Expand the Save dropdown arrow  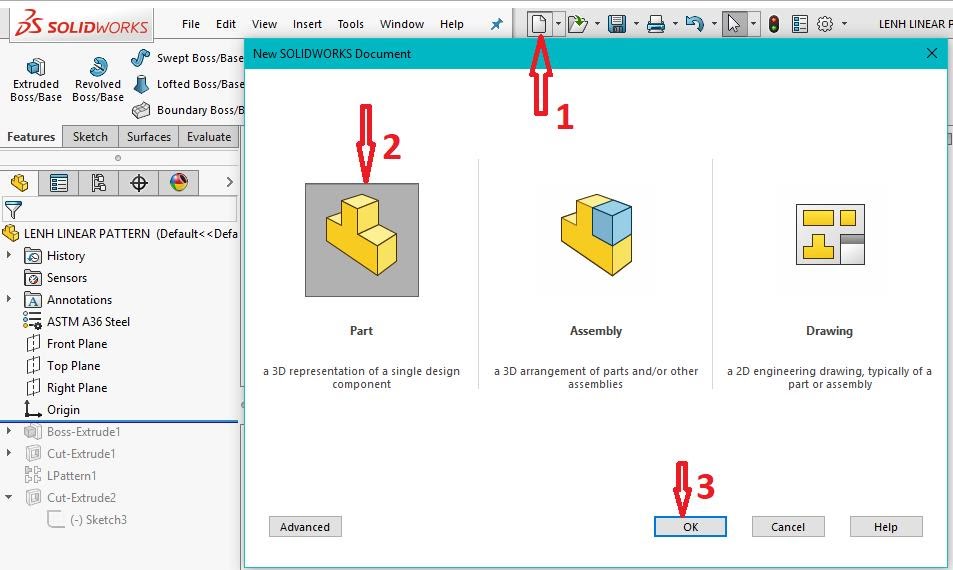click(636, 24)
